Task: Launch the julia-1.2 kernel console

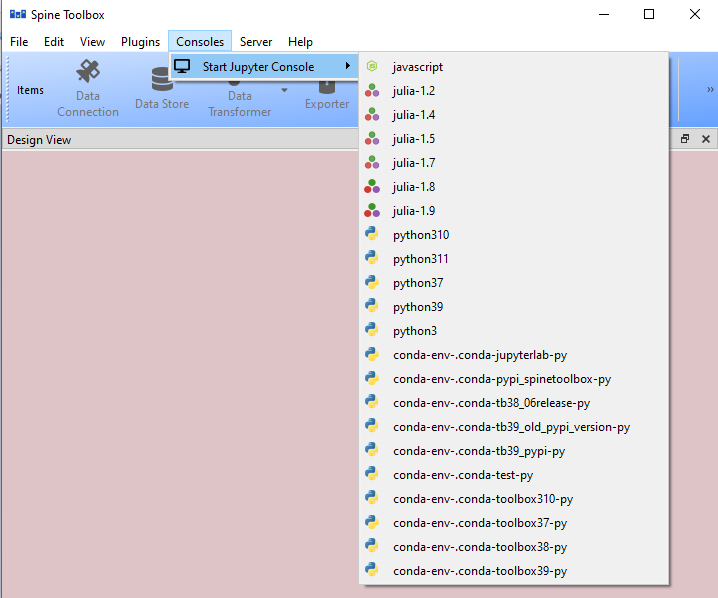Action: point(513,91)
